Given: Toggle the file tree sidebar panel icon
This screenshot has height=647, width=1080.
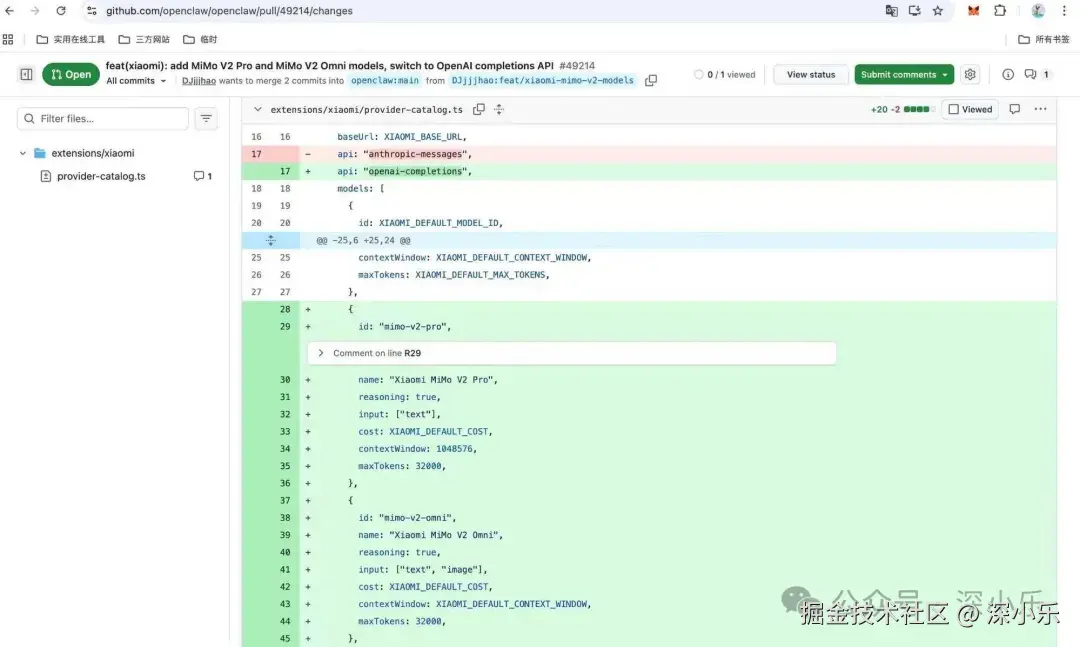Looking at the screenshot, I should click(26, 74).
